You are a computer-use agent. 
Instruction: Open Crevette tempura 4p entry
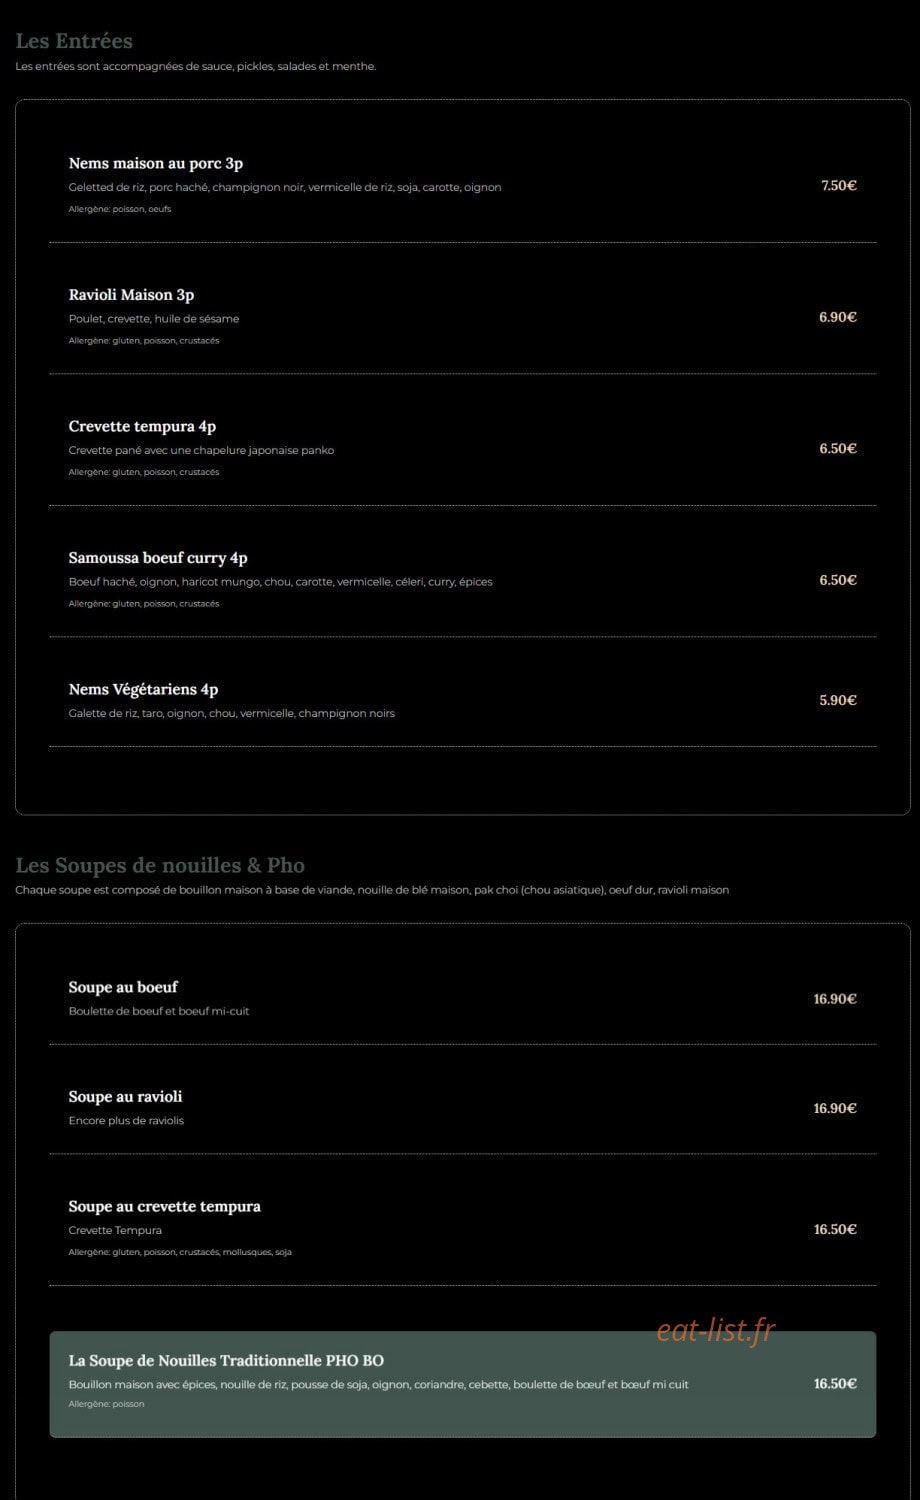point(463,449)
